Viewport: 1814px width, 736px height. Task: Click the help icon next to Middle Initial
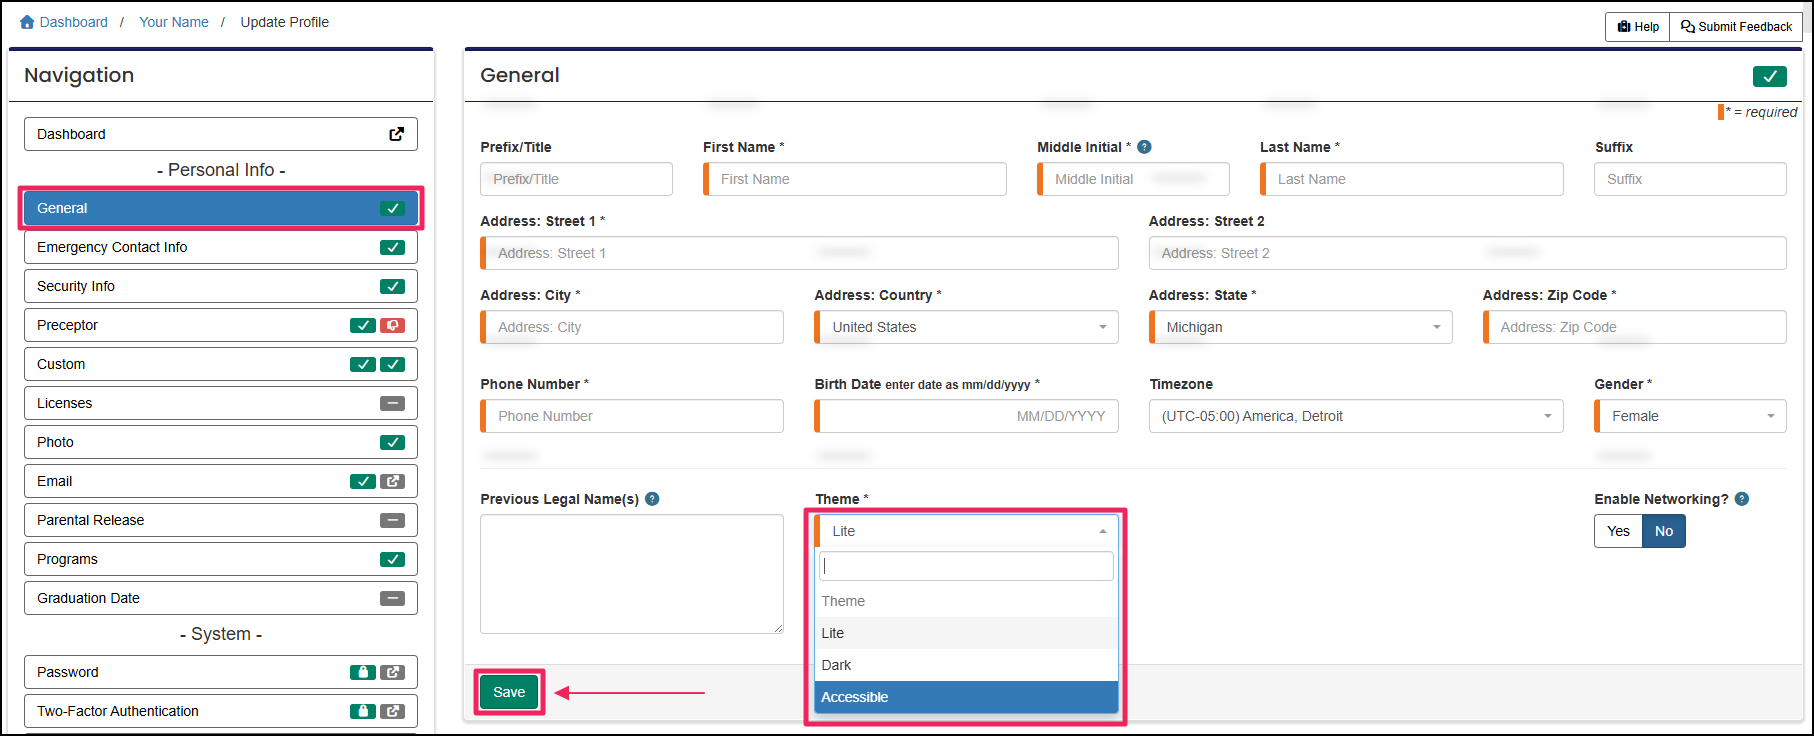point(1144,147)
